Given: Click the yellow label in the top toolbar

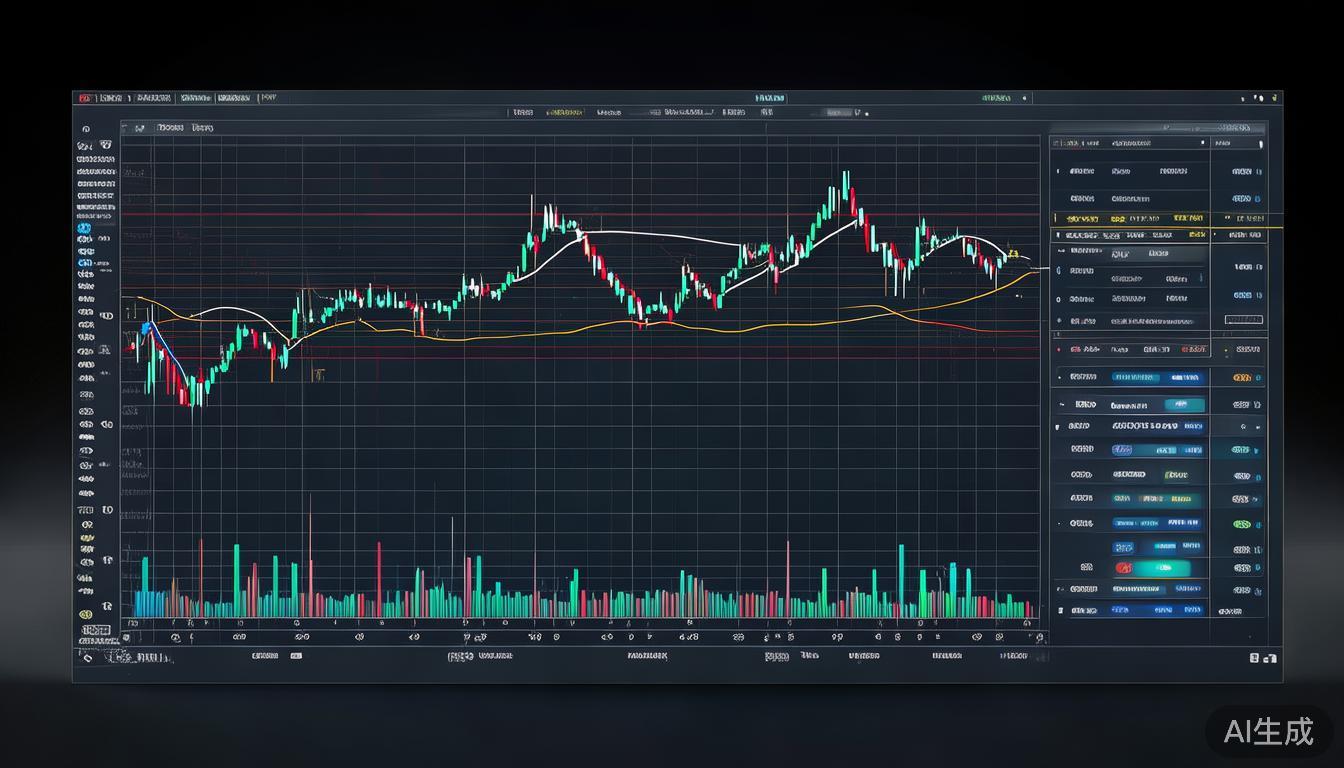Looking at the screenshot, I should point(564,113).
